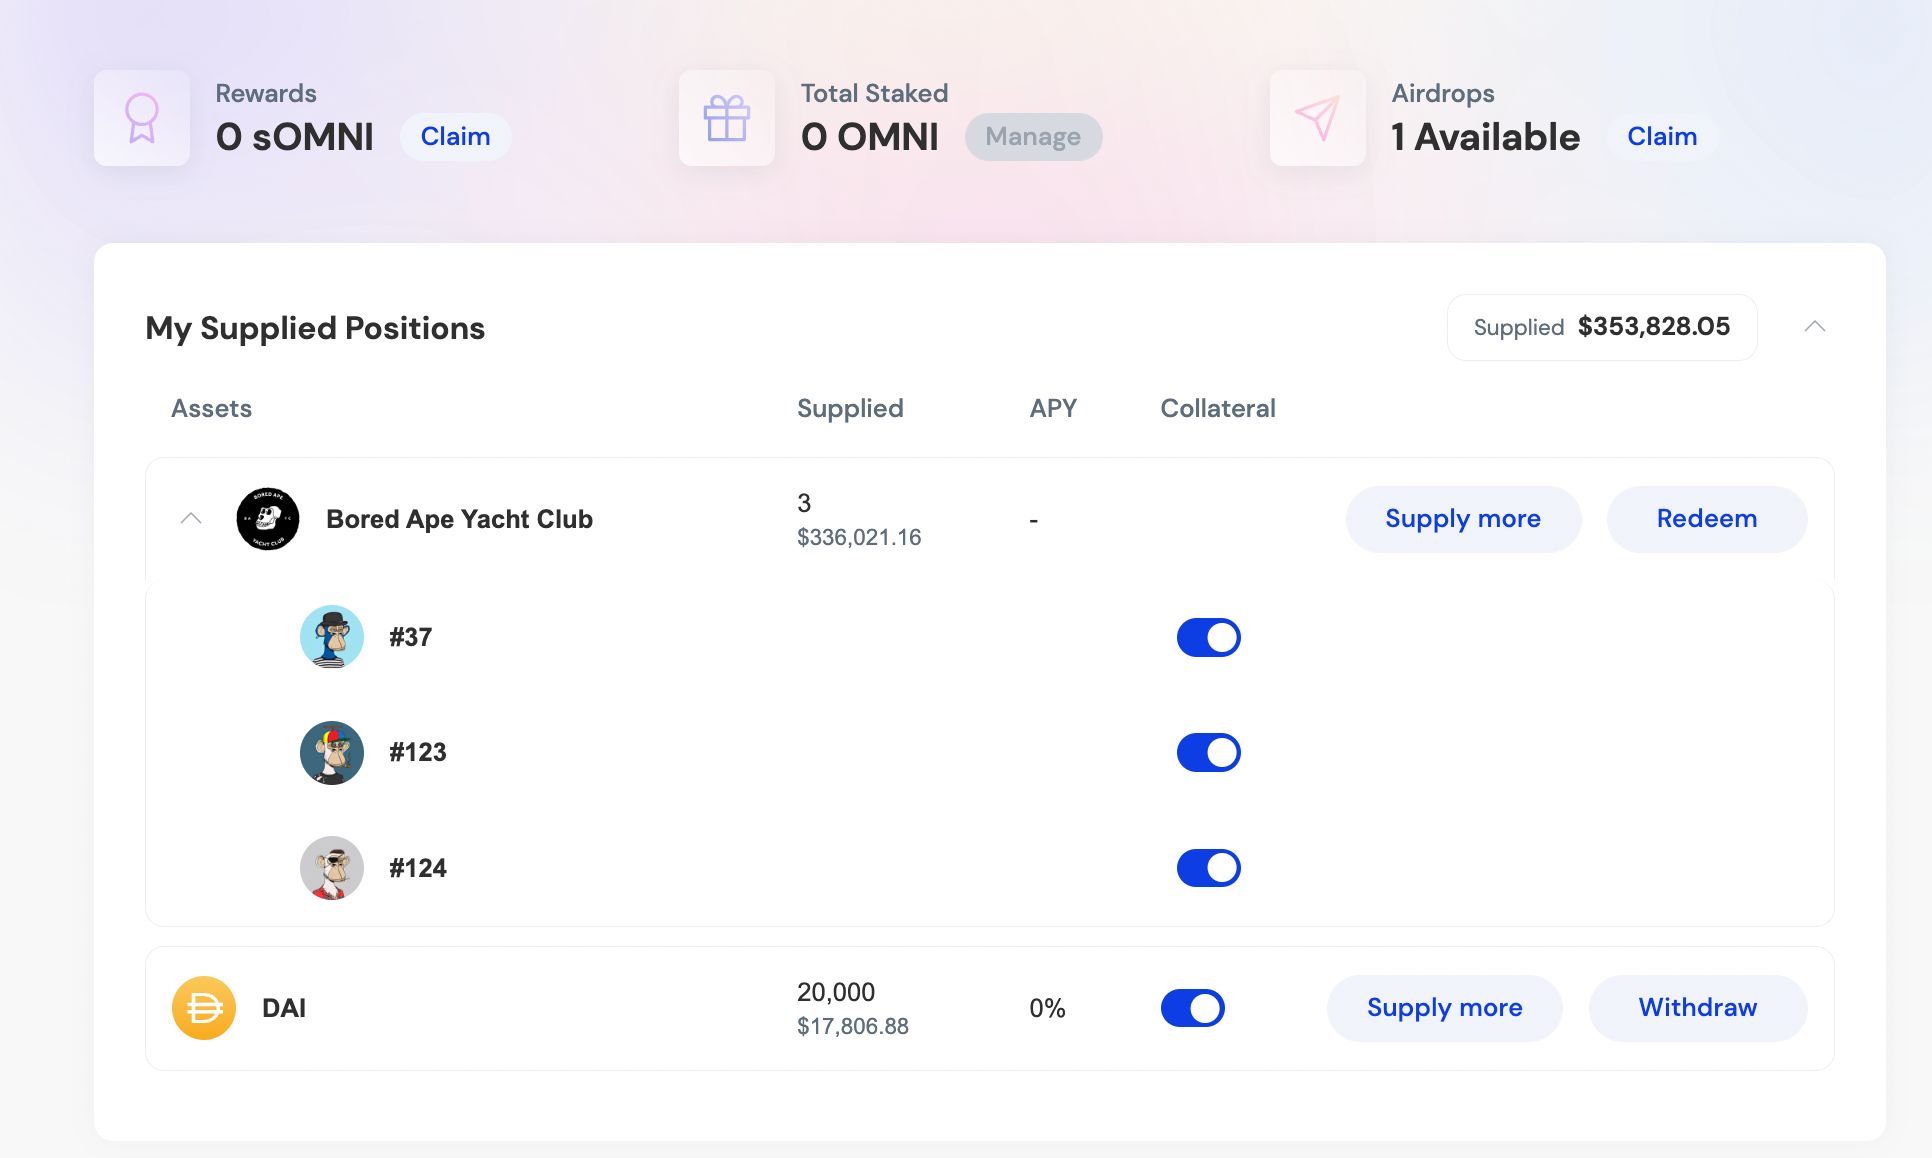Withdraw supplied DAI
This screenshot has width=1932, height=1158.
(1698, 1008)
